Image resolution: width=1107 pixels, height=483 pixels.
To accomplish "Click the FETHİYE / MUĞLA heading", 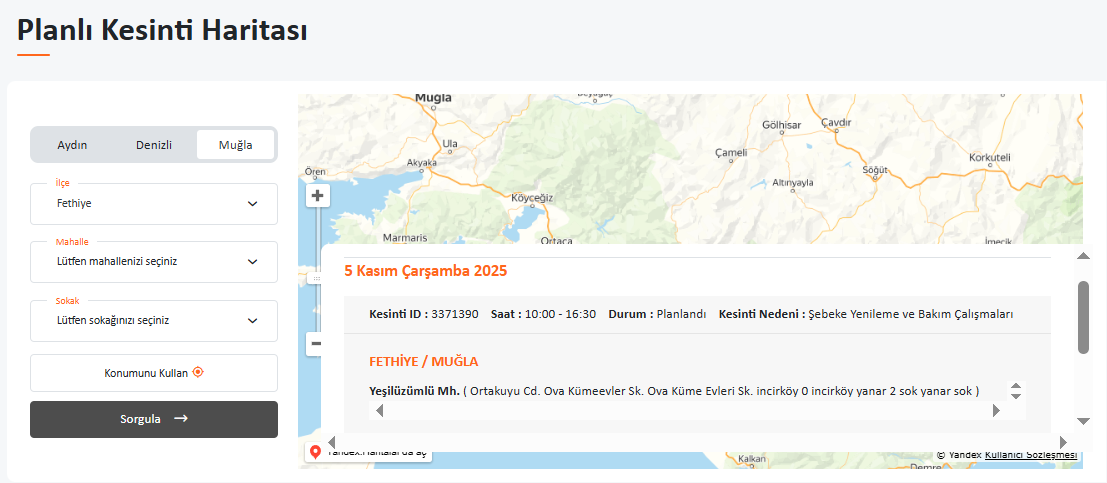I will [424, 362].
